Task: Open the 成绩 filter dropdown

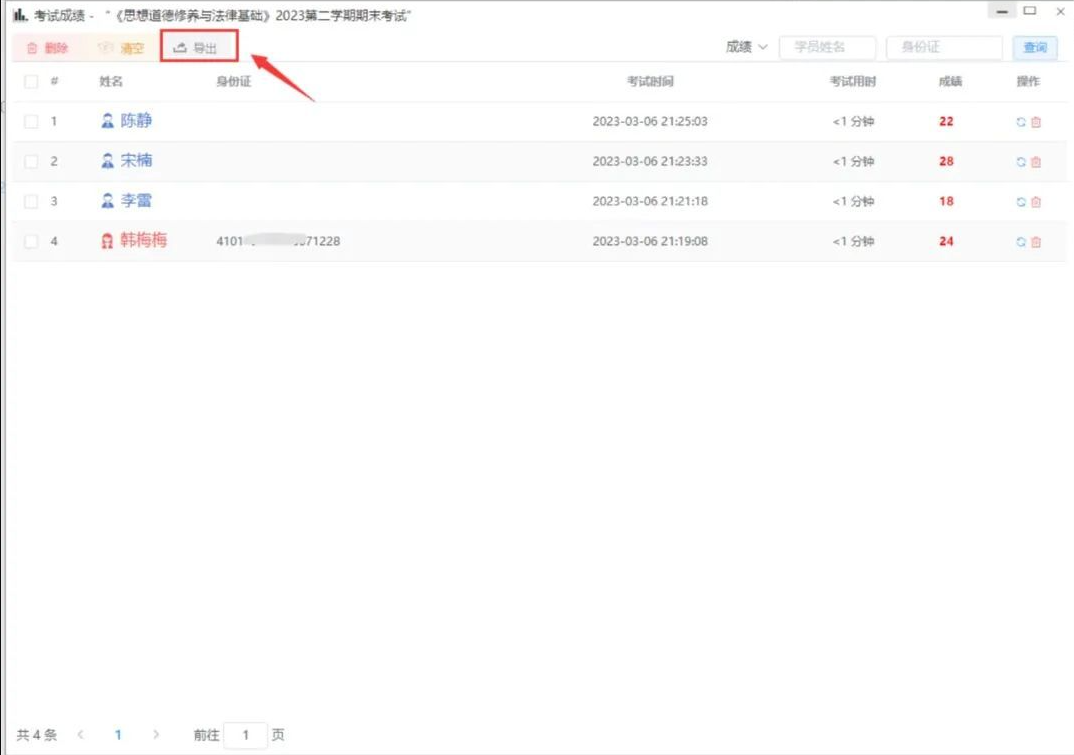Action: point(747,47)
